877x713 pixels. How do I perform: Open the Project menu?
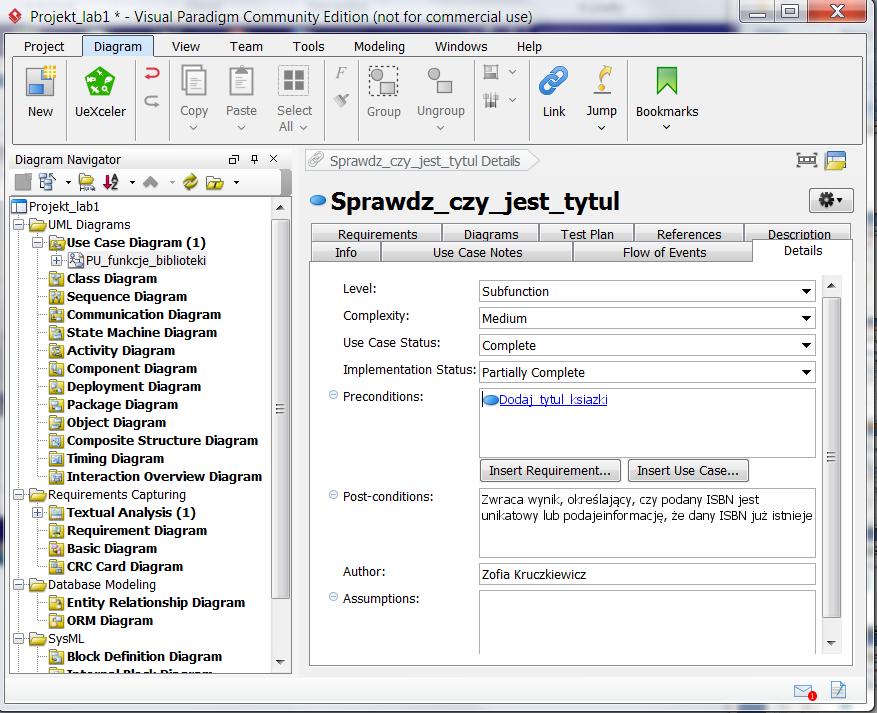44,46
